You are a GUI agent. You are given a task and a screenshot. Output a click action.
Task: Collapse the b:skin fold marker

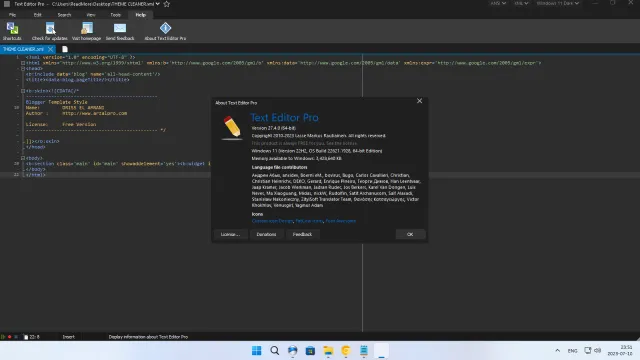pyautogui.click(x=23, y=91)
